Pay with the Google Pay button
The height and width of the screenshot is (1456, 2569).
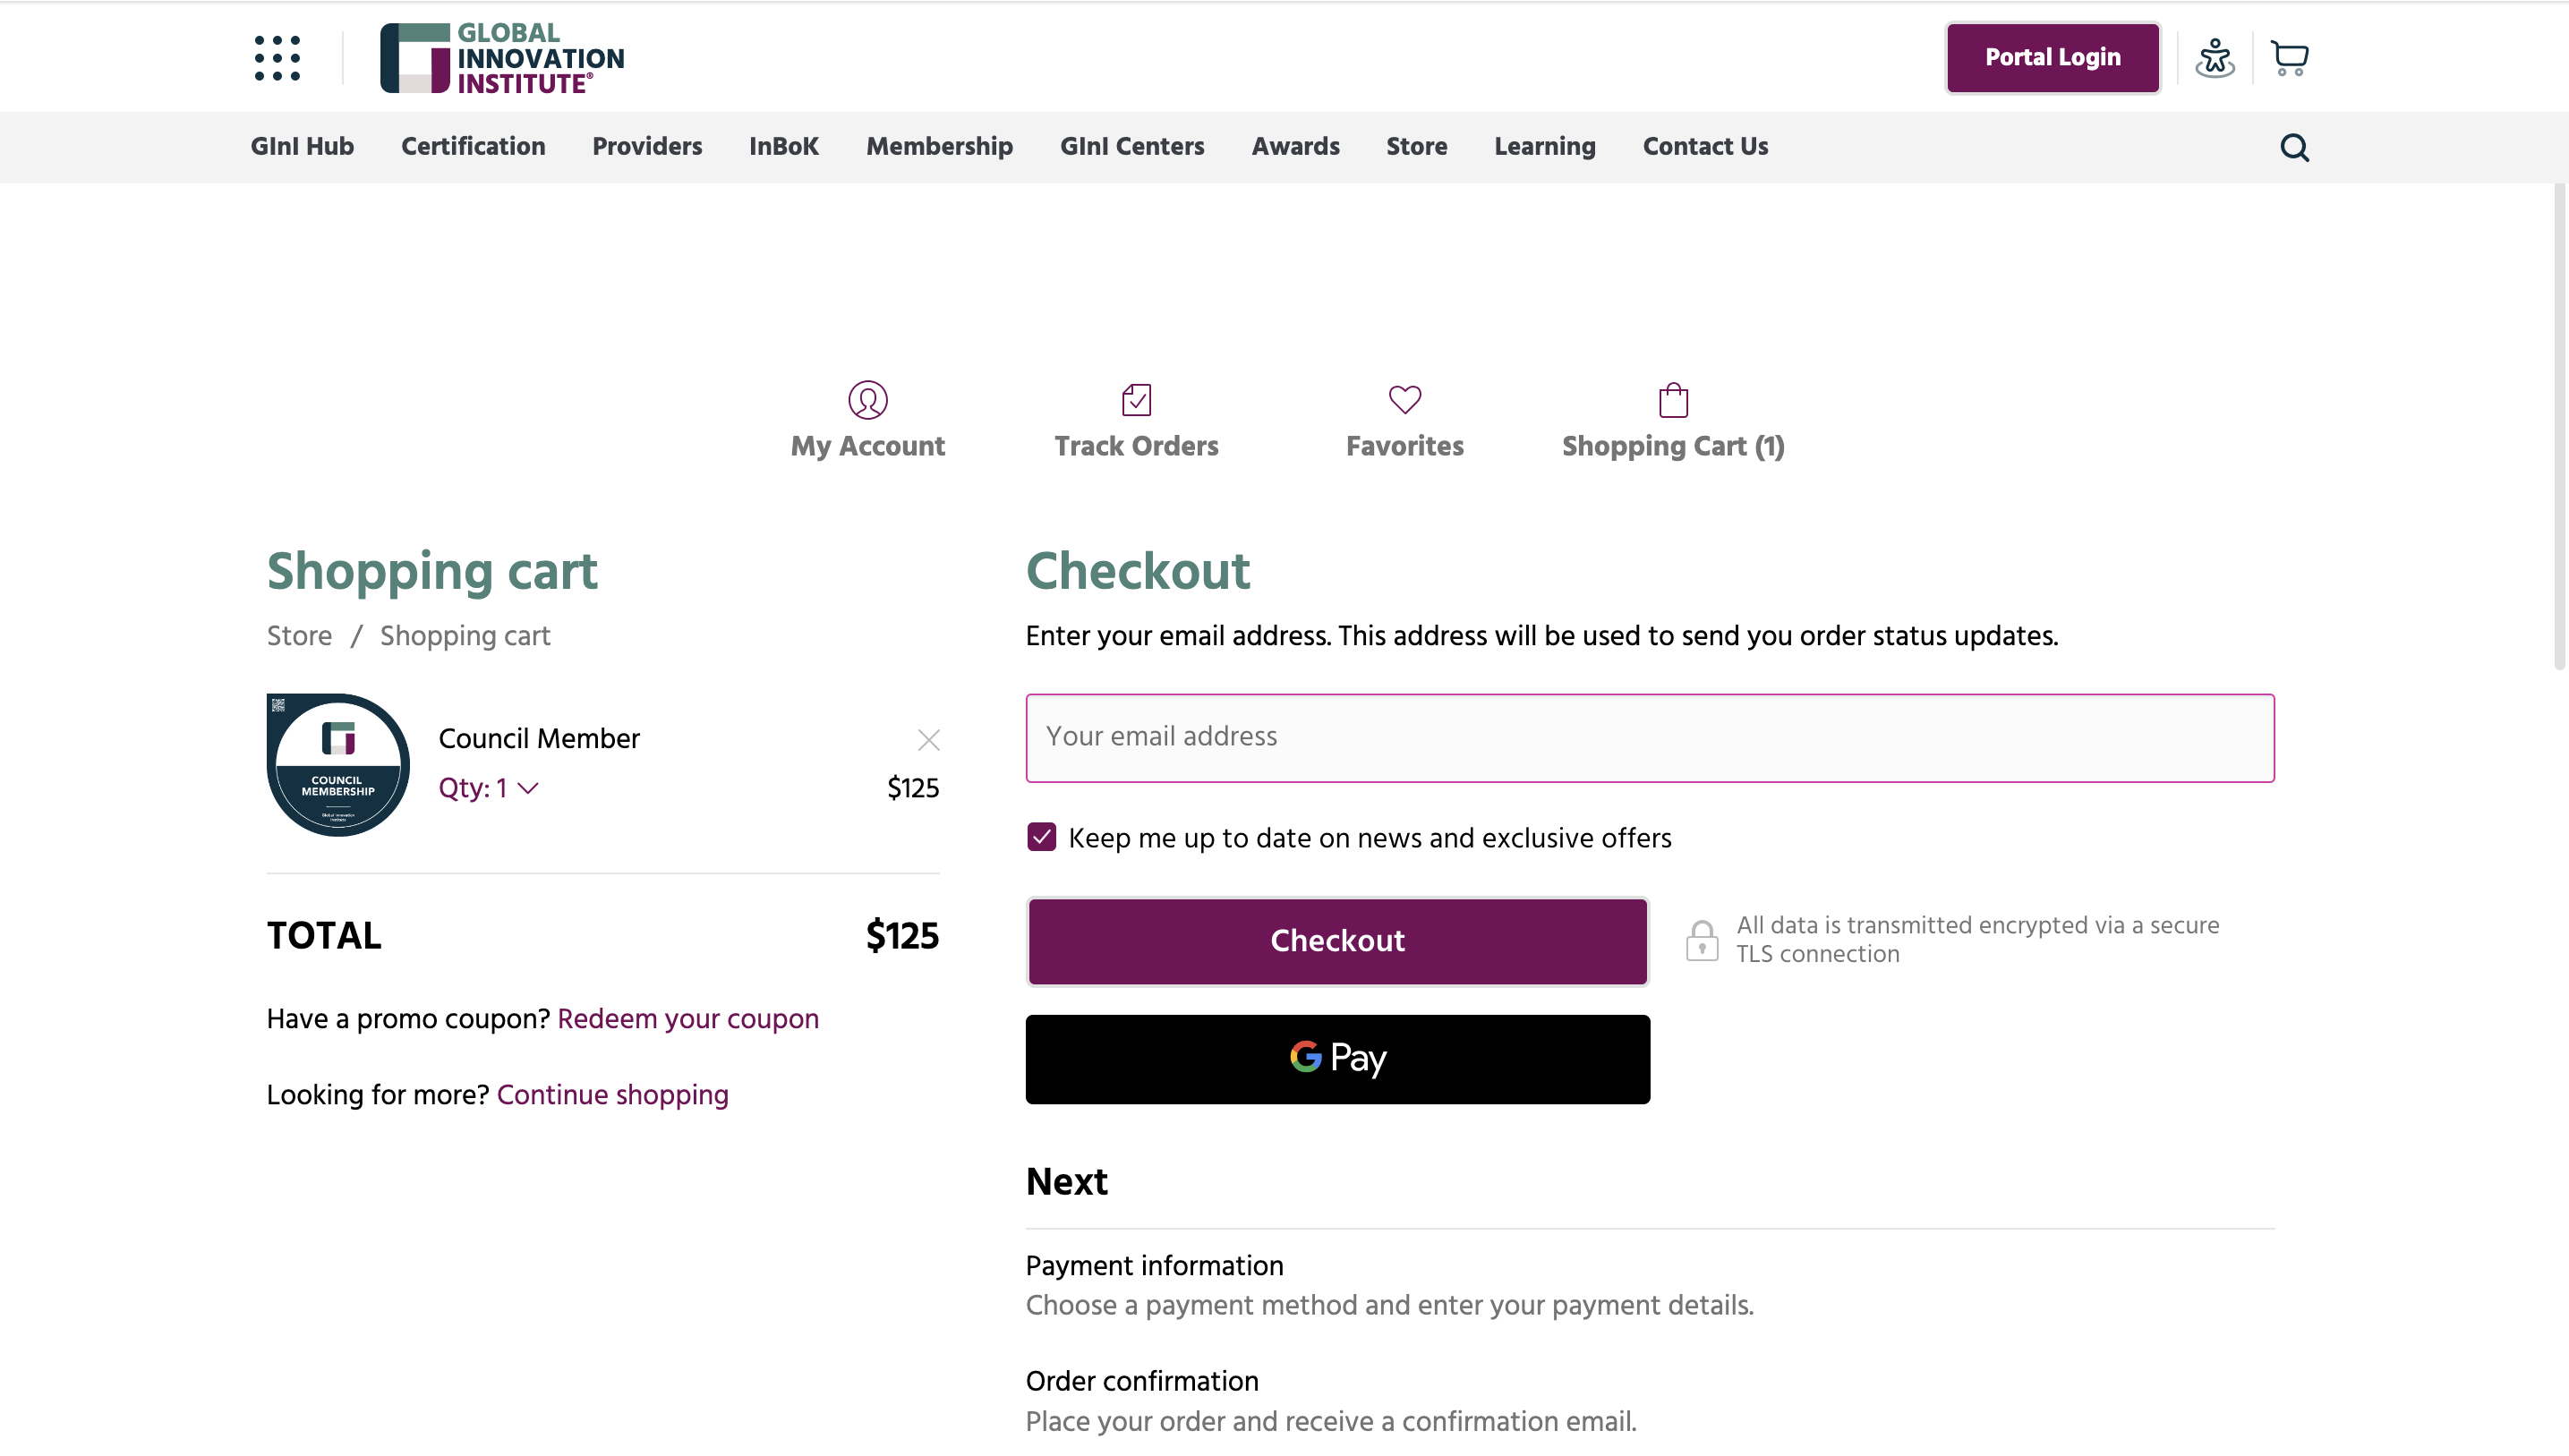point(1337,1059)
